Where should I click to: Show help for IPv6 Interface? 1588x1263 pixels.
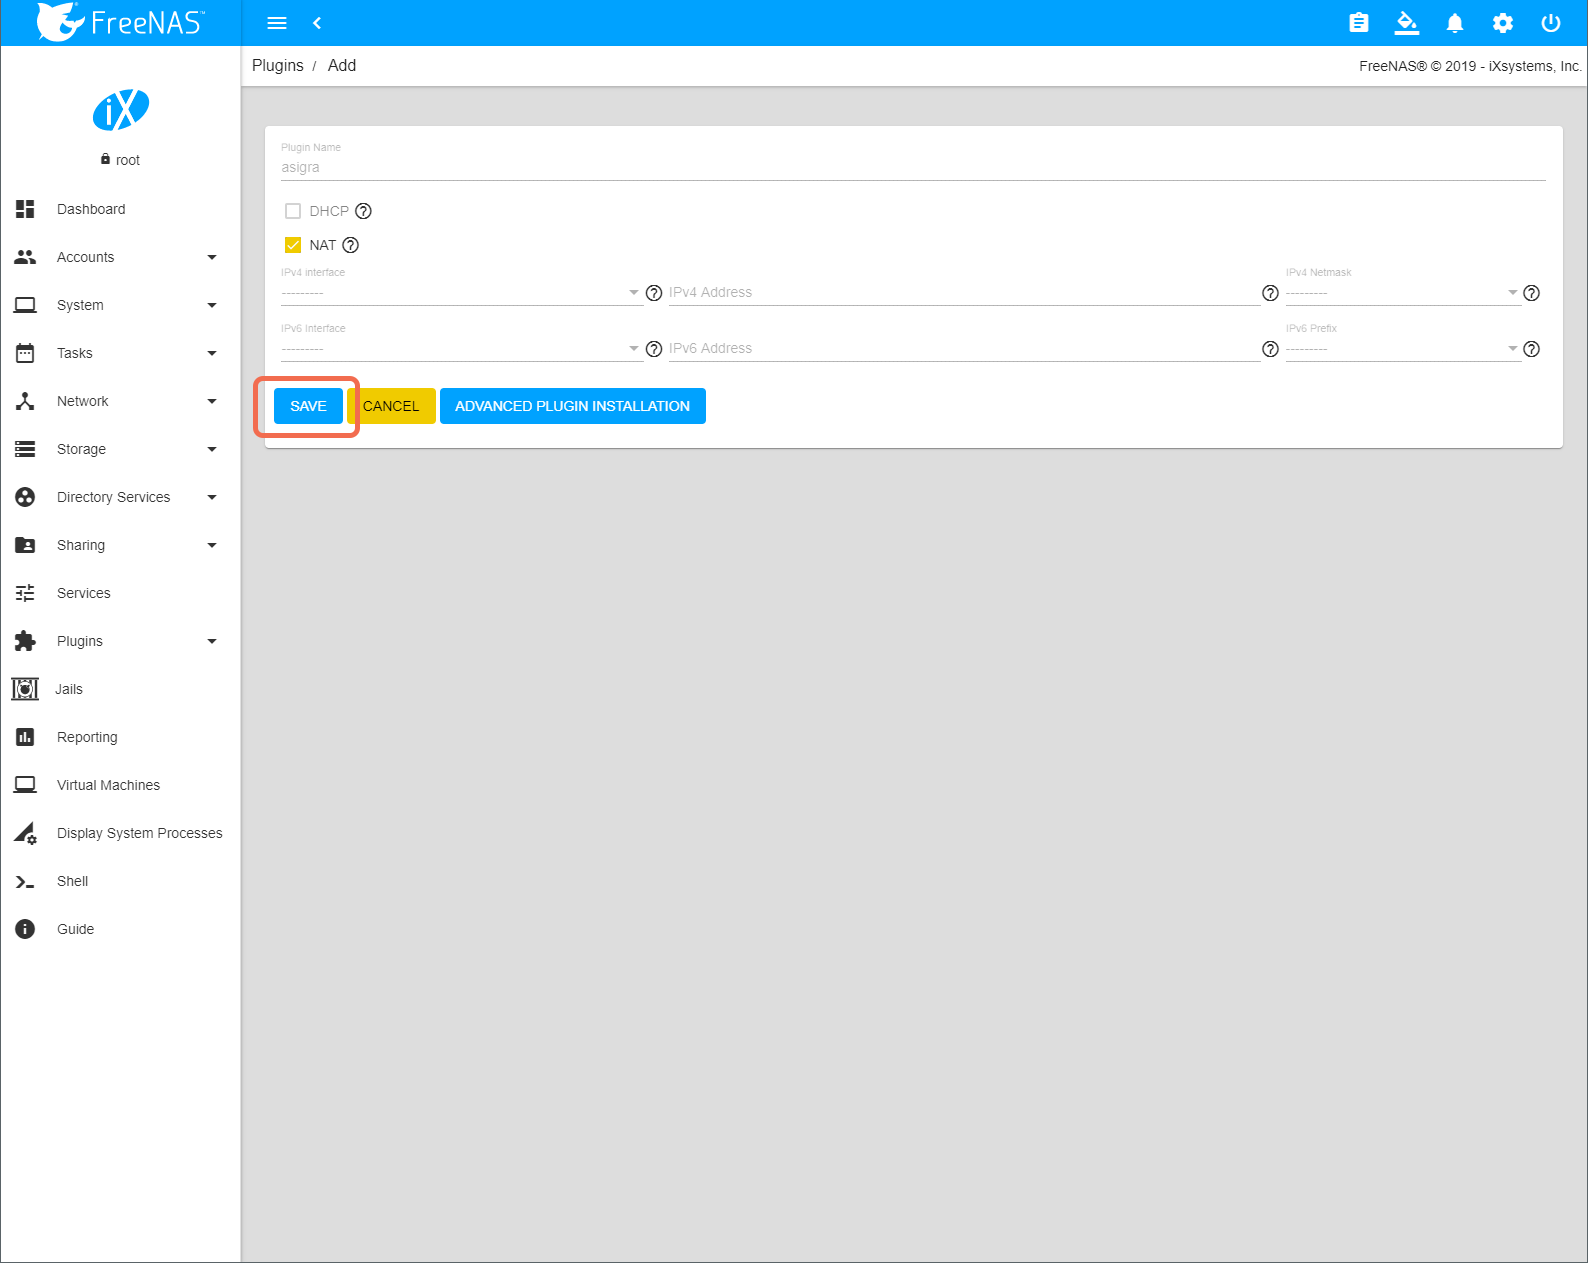654,349
